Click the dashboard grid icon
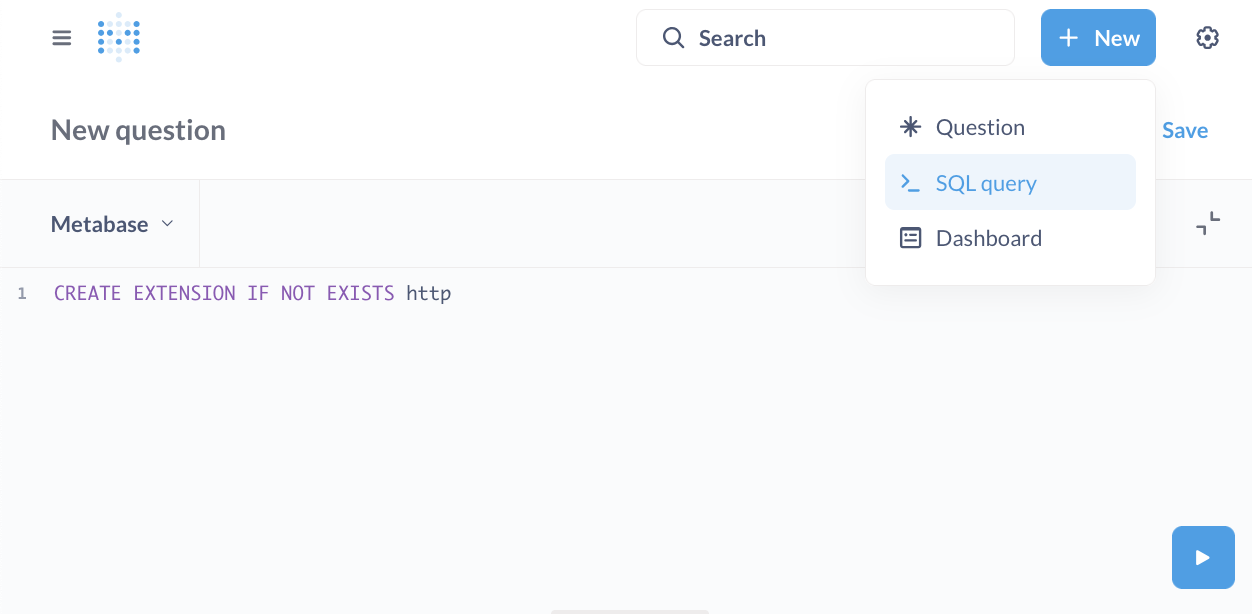 coord(910,238)
